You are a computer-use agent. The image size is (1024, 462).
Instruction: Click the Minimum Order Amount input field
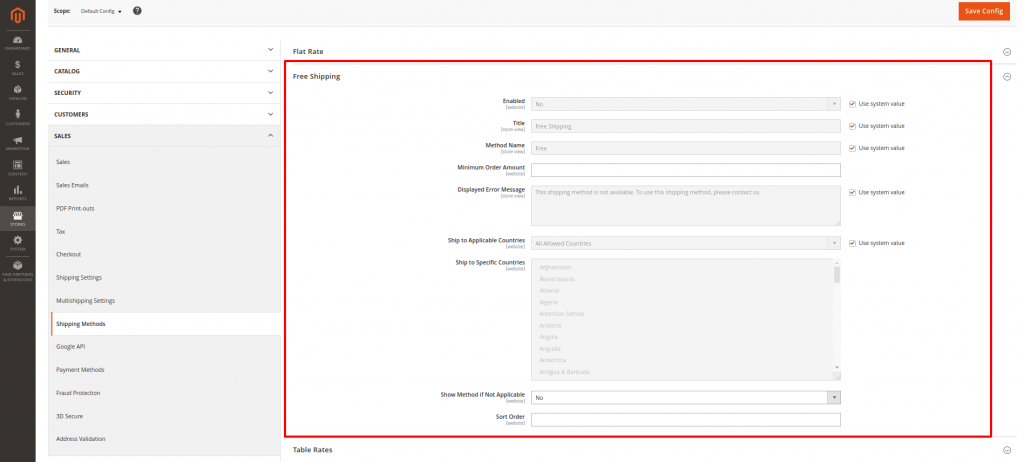685,170
